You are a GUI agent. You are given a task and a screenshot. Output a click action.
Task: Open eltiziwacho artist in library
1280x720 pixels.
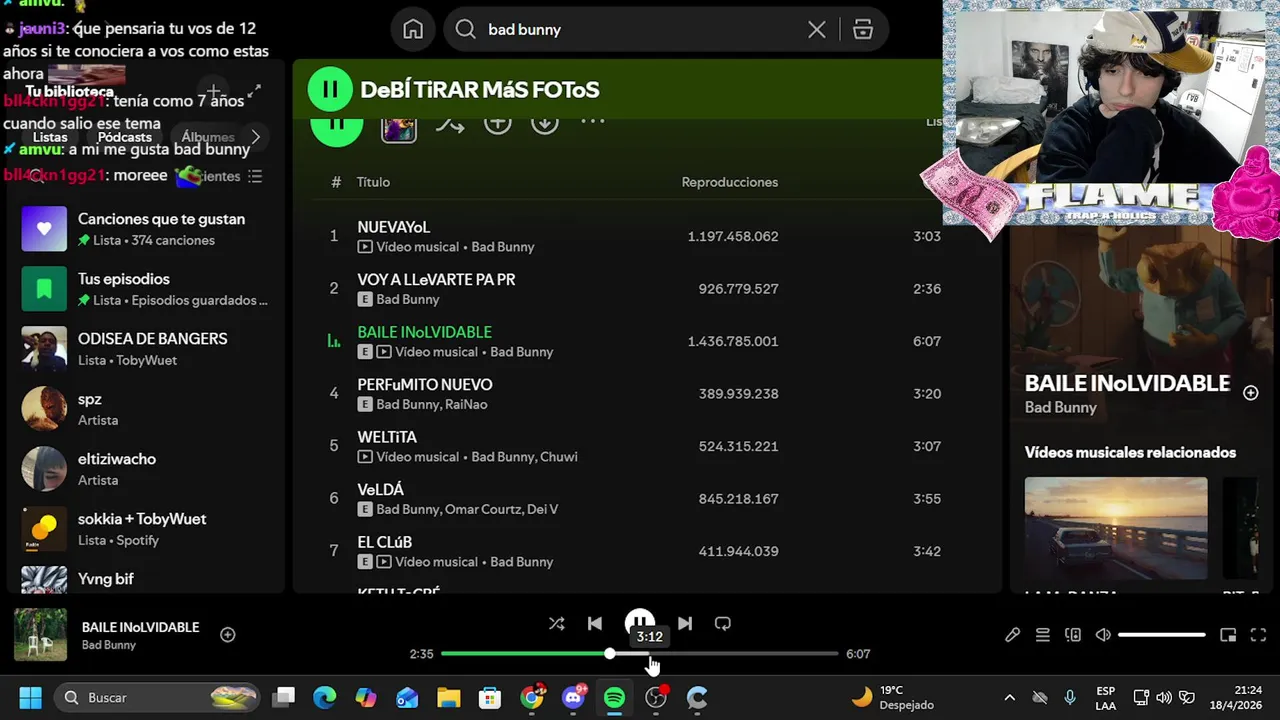pyautogui.click(x=146, y=469)
